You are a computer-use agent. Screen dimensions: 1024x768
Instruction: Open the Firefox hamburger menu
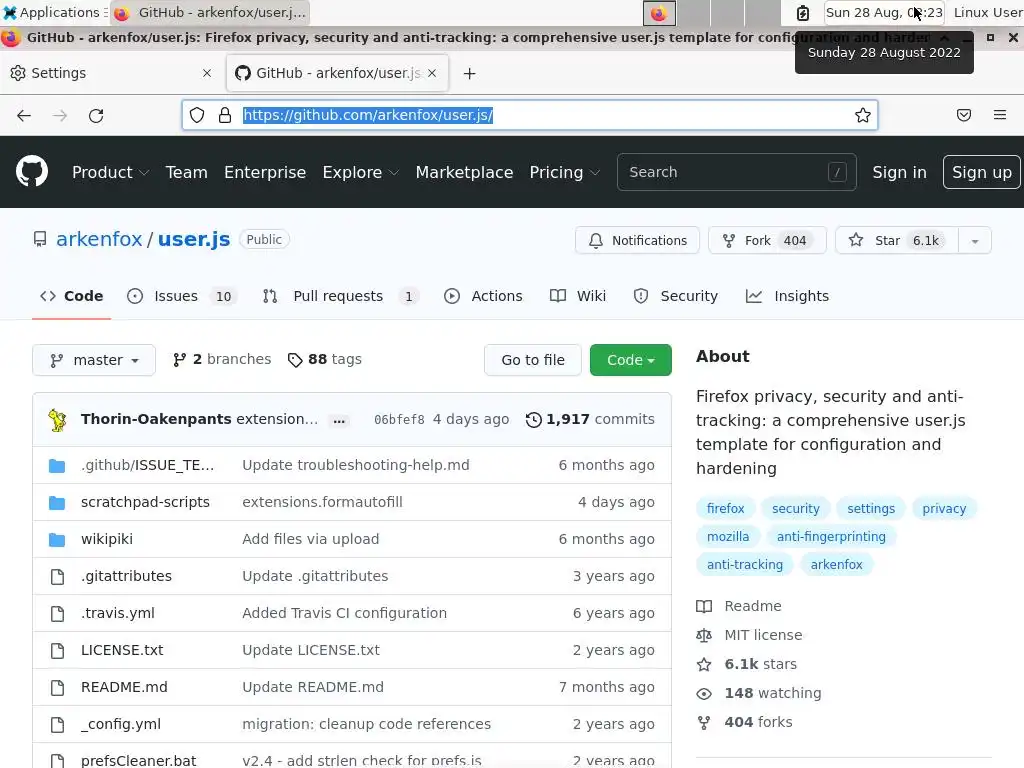coord(1000,115)
